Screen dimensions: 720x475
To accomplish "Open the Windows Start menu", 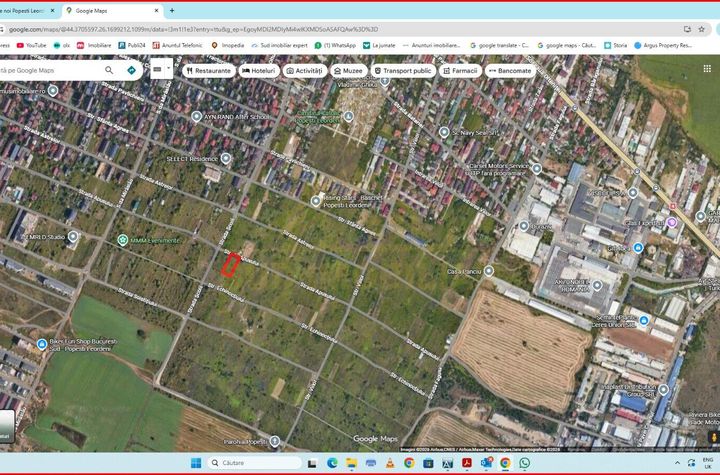I will tap(196, 463).
